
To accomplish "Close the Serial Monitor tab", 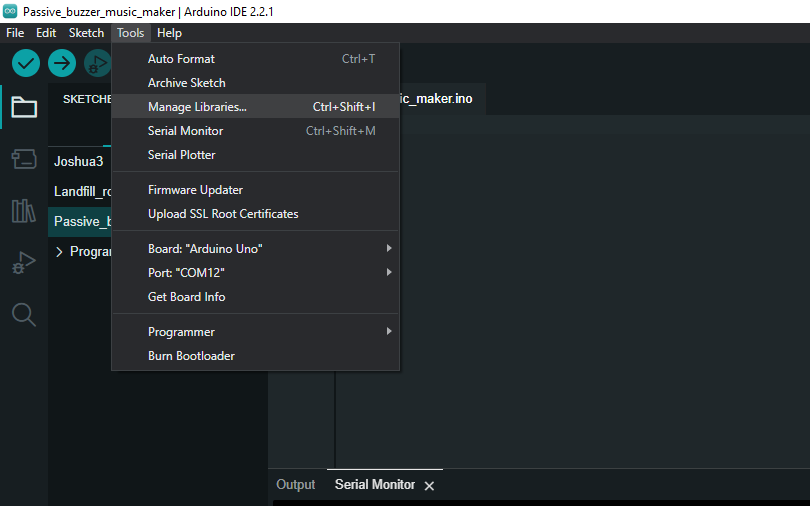I will click(x=429, y=486).
